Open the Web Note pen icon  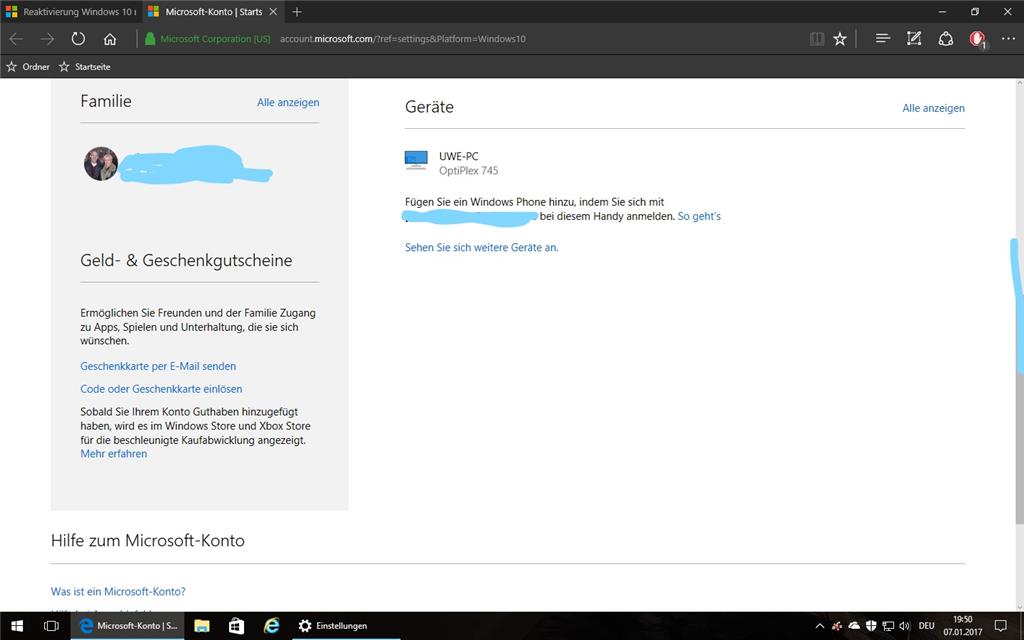tap(914, 39)
